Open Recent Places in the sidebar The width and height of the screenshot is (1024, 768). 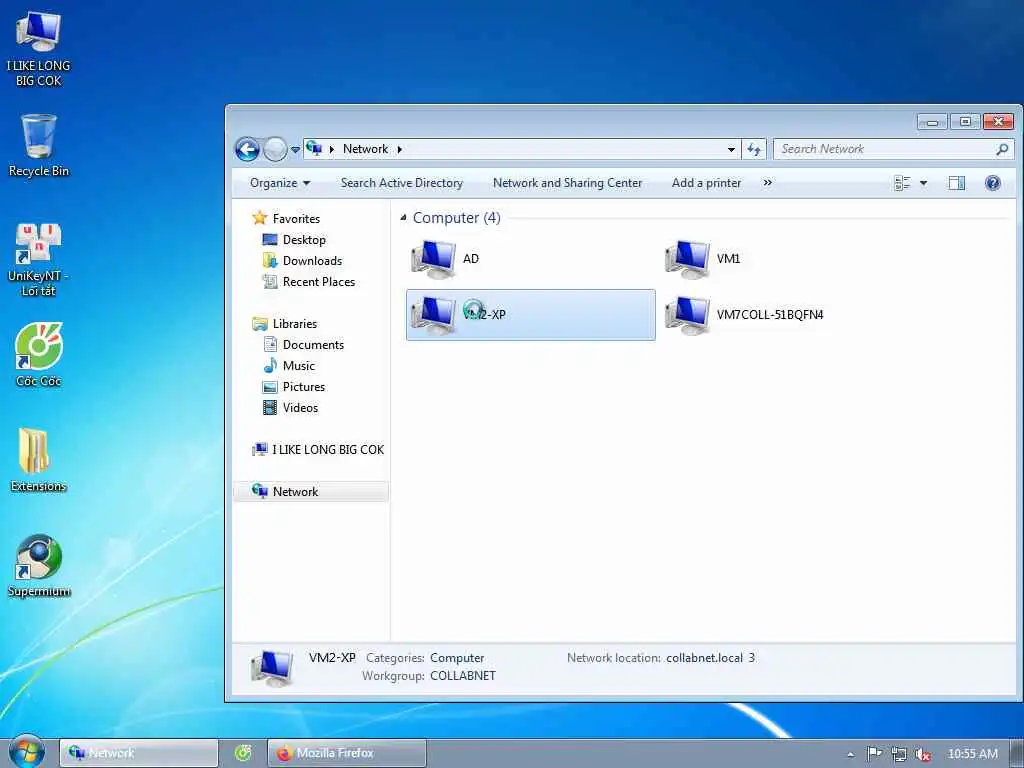click(x=319, y=281)
